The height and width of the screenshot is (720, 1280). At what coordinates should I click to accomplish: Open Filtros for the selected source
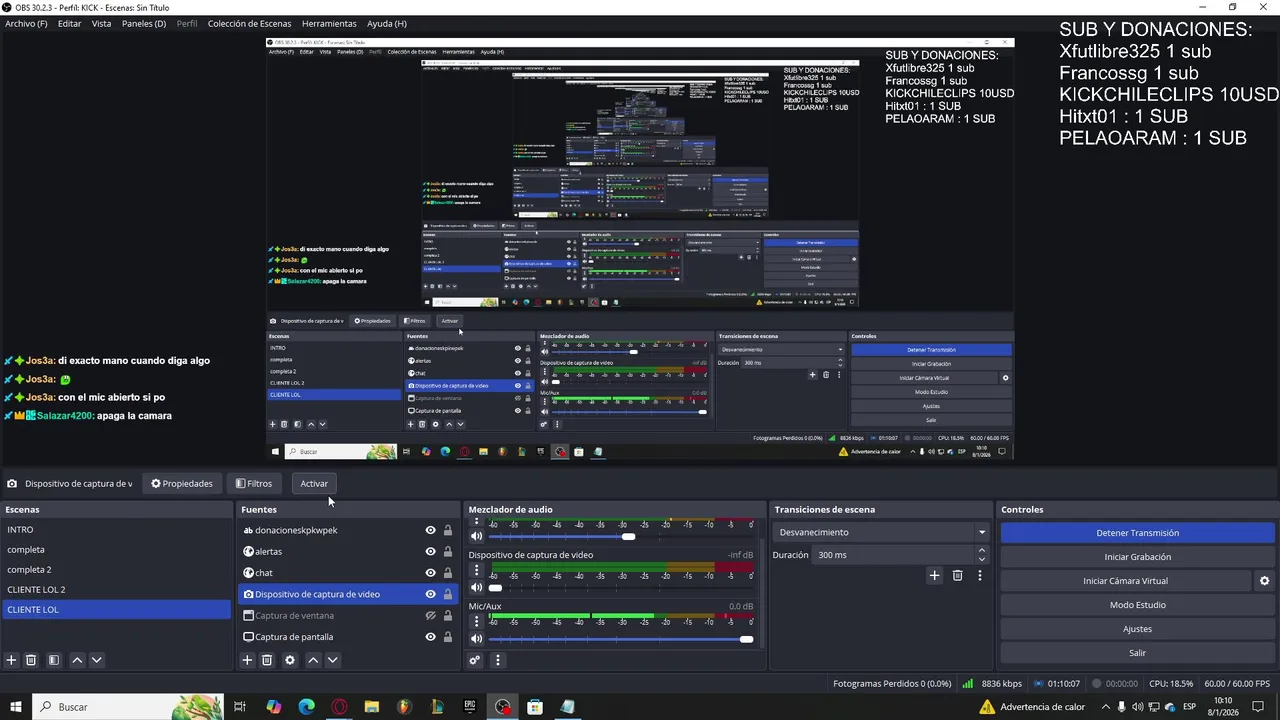coord(254,484)
